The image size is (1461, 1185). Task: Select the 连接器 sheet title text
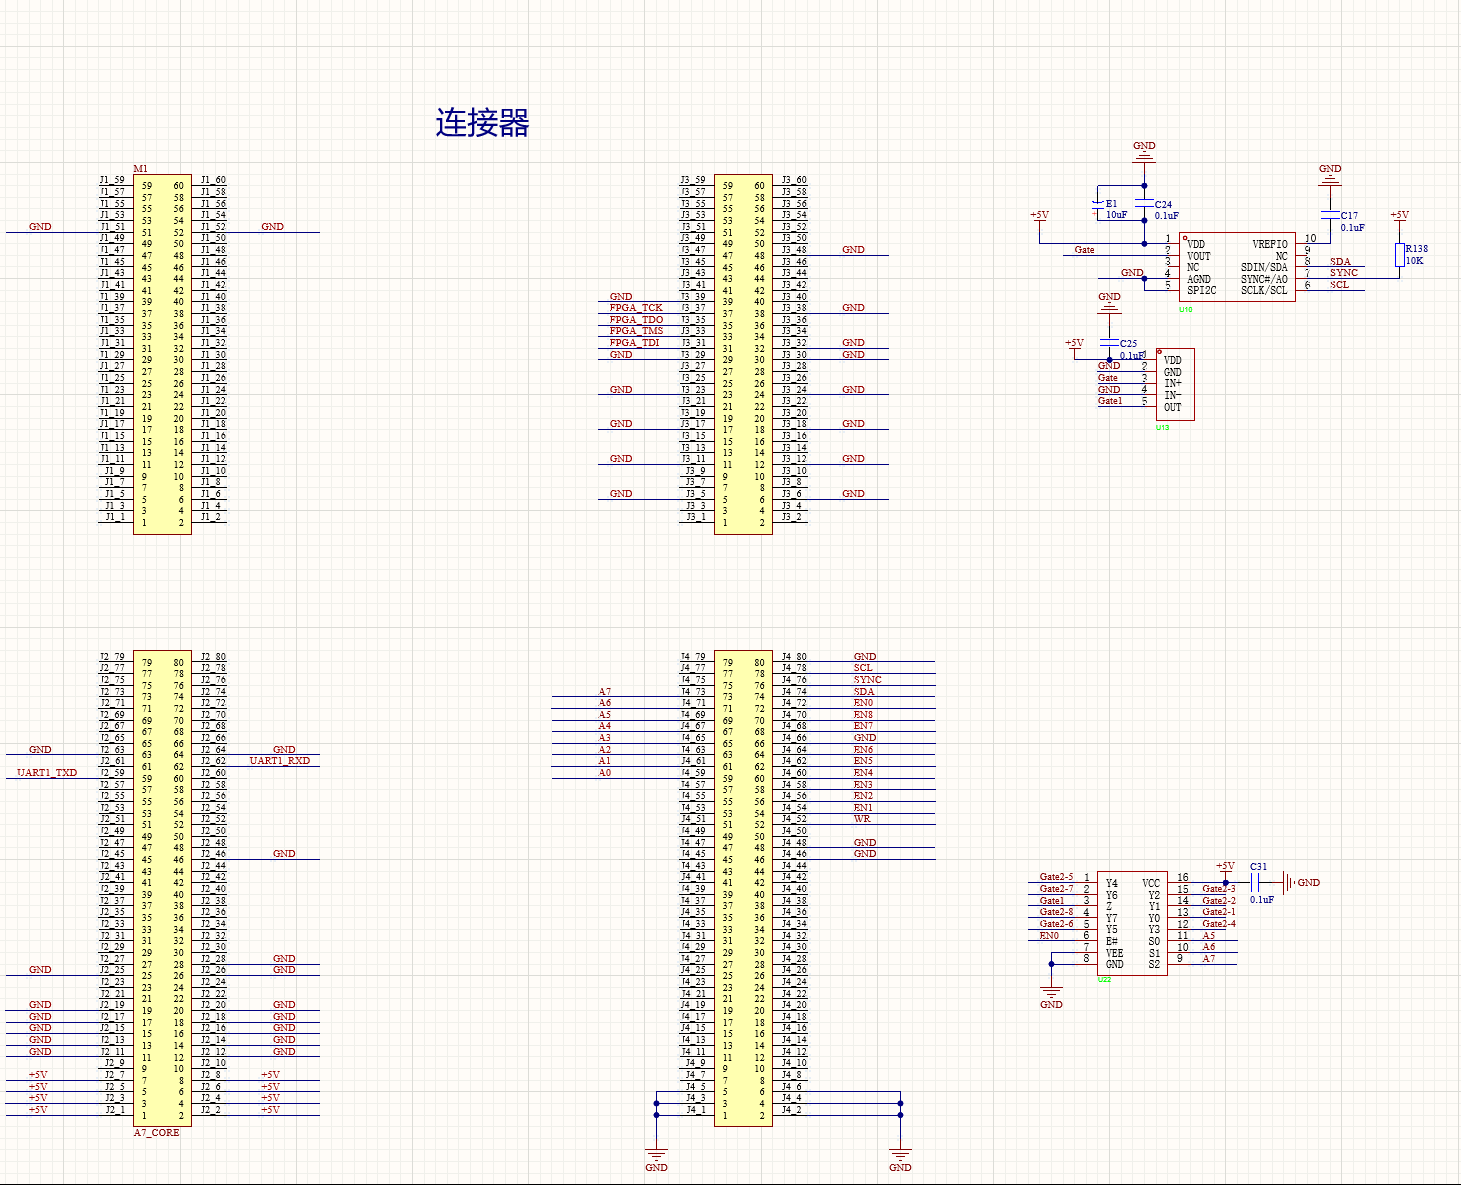(482, 123)
